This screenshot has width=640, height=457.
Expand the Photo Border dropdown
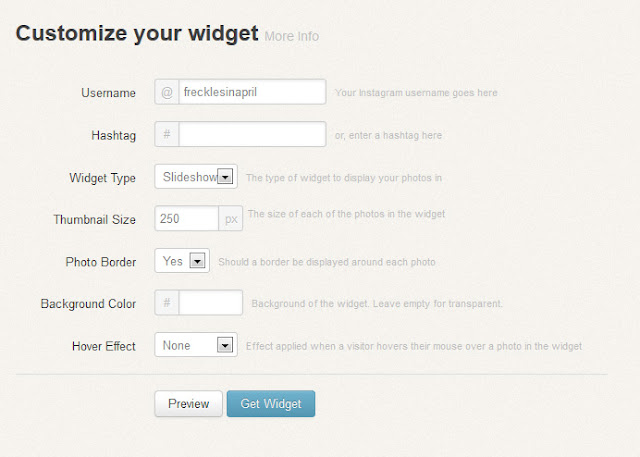[197, 261]
